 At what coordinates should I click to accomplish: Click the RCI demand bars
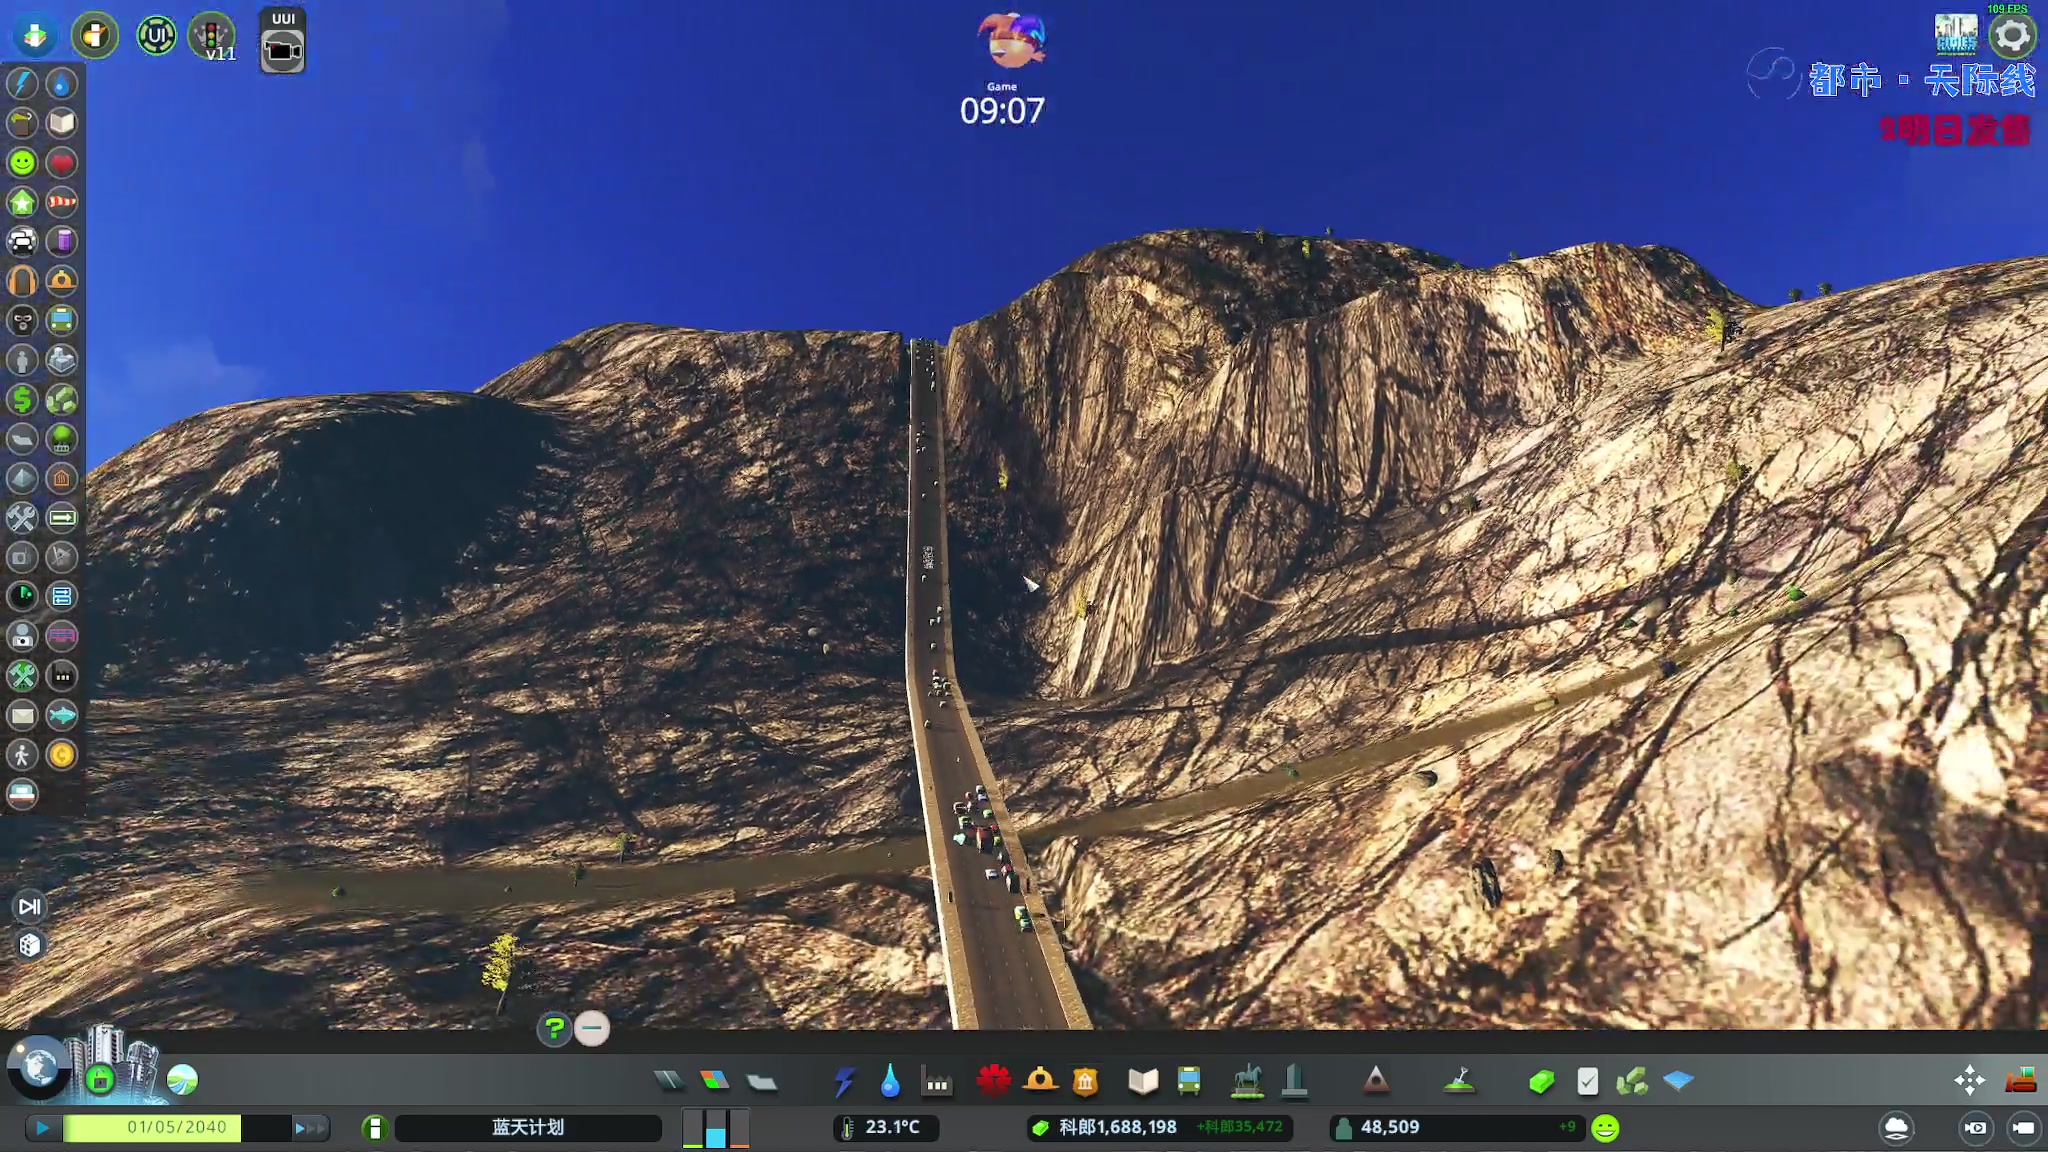click(716, 1128)
